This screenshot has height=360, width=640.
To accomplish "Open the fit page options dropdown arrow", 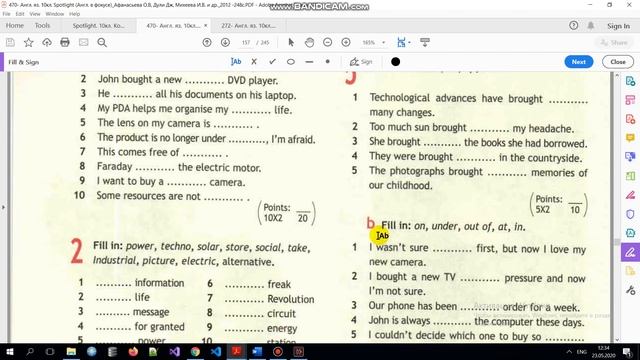I will [409, 42].
